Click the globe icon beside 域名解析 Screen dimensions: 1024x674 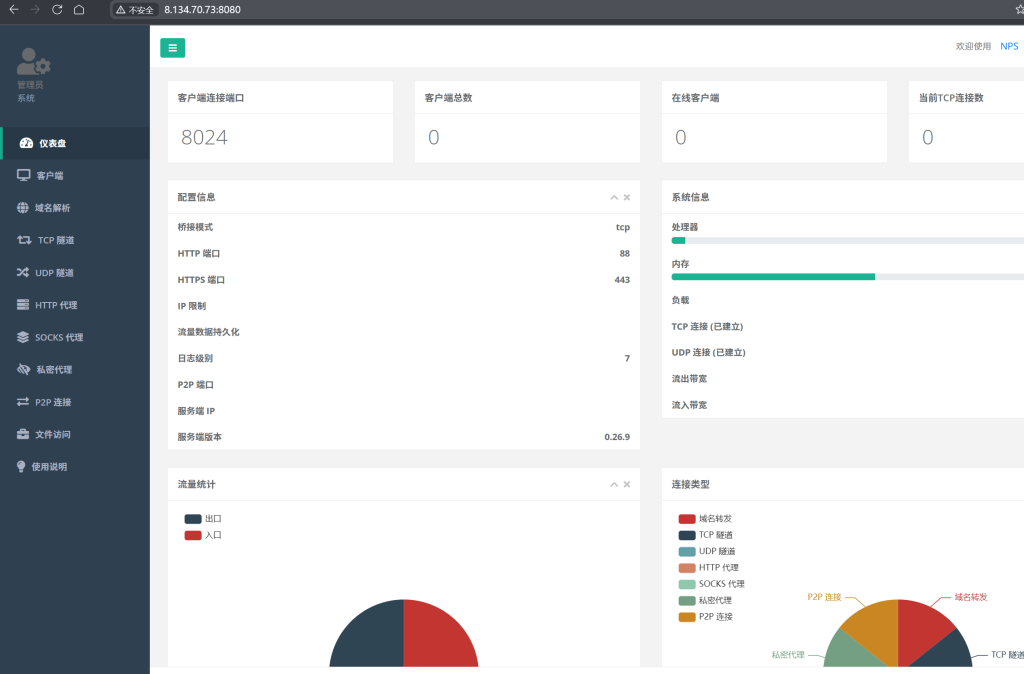[24, 208]
